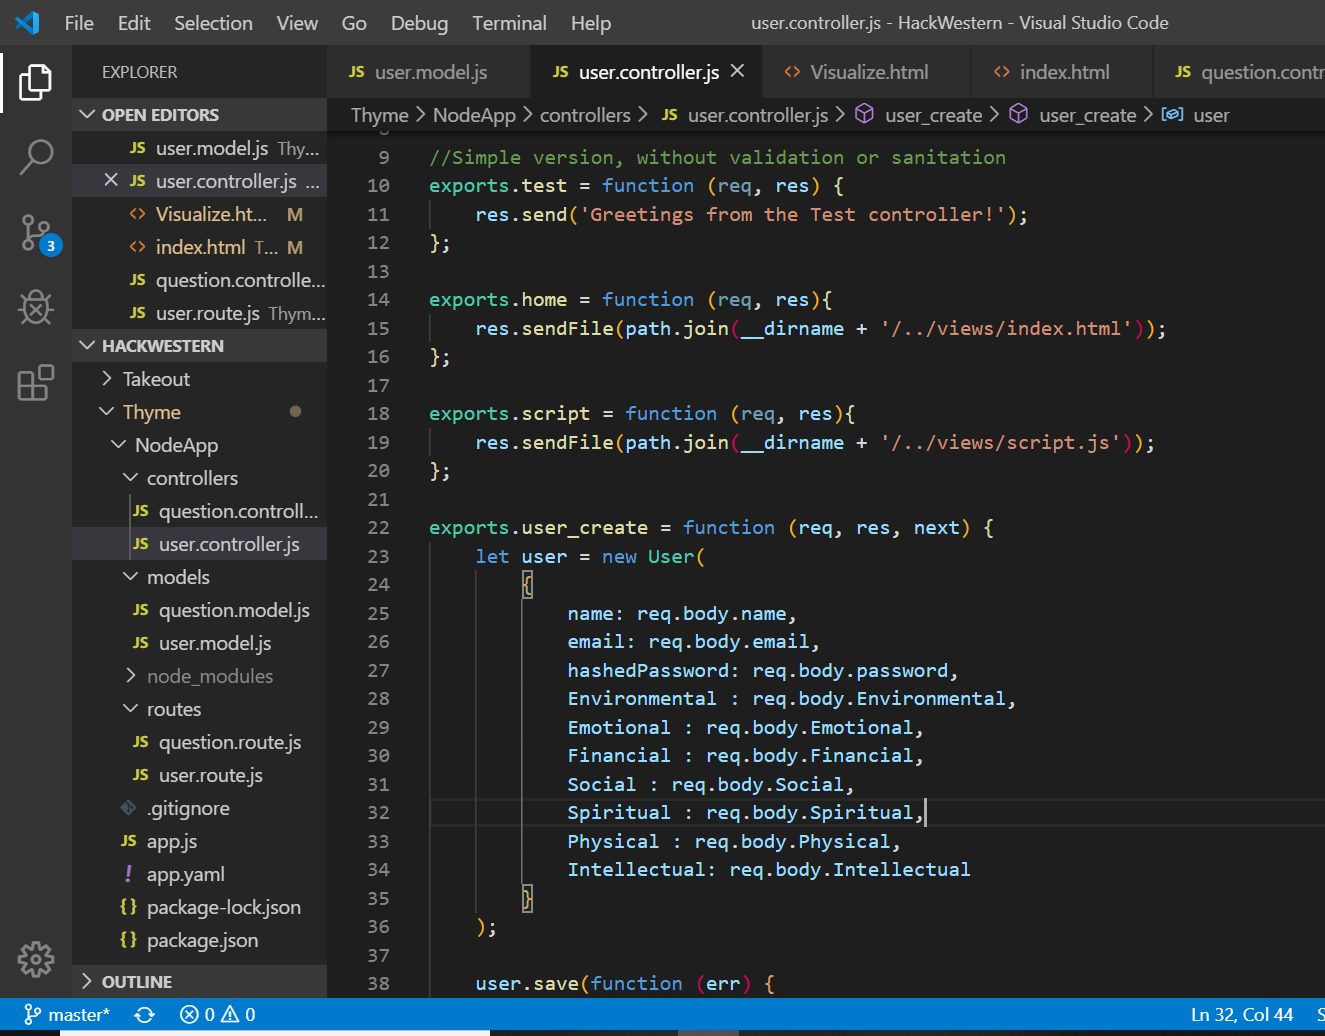Close user.controller.js in Open Editors list
The height and width of the screenshot is (1036, 1325).
(111, 181)
